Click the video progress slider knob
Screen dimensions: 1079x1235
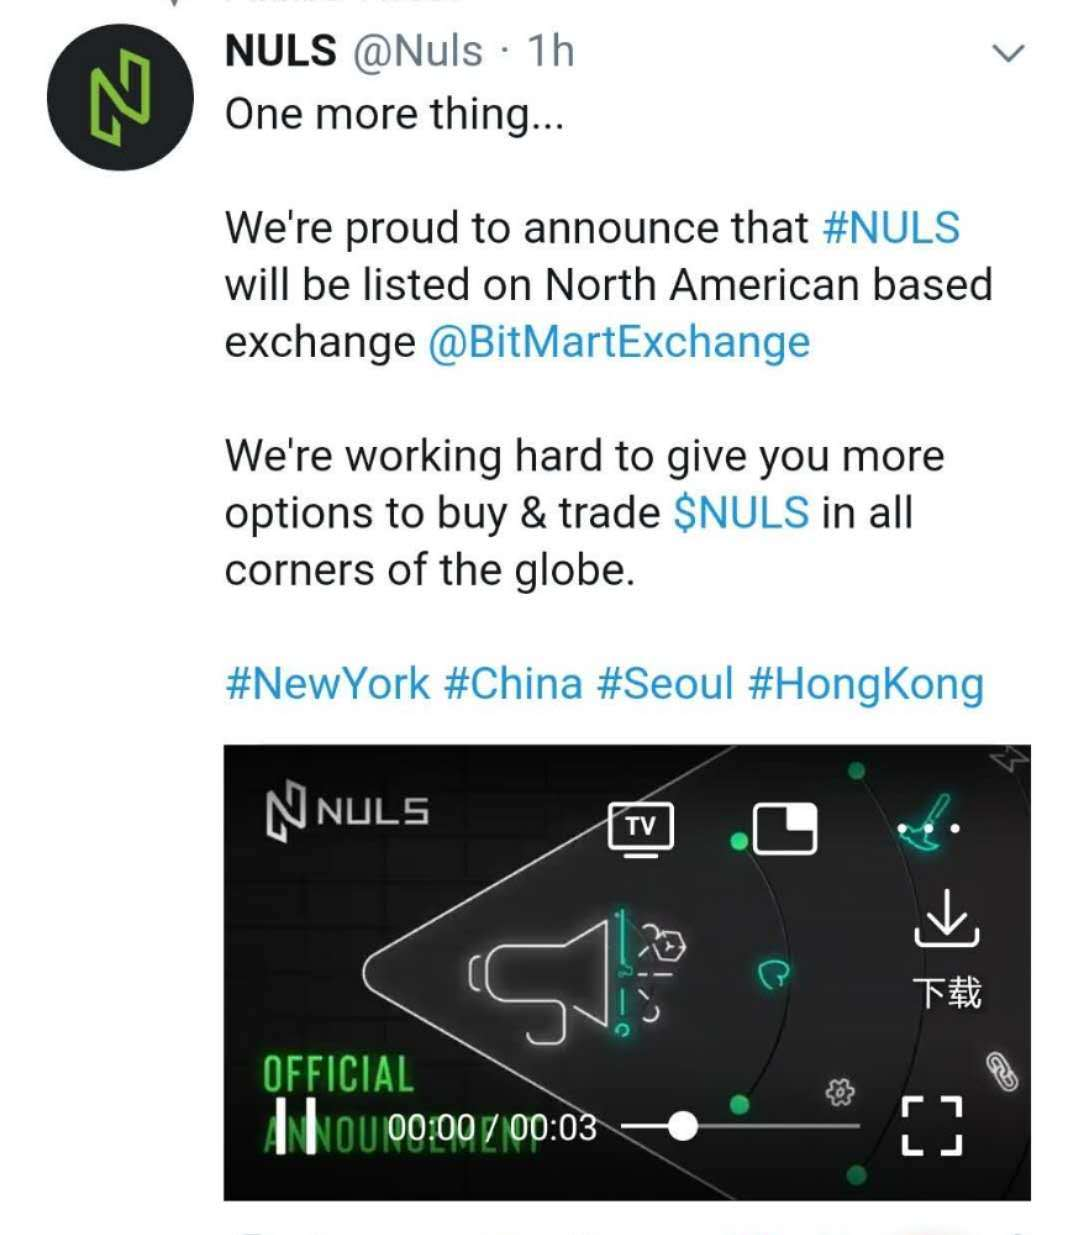682,1126
